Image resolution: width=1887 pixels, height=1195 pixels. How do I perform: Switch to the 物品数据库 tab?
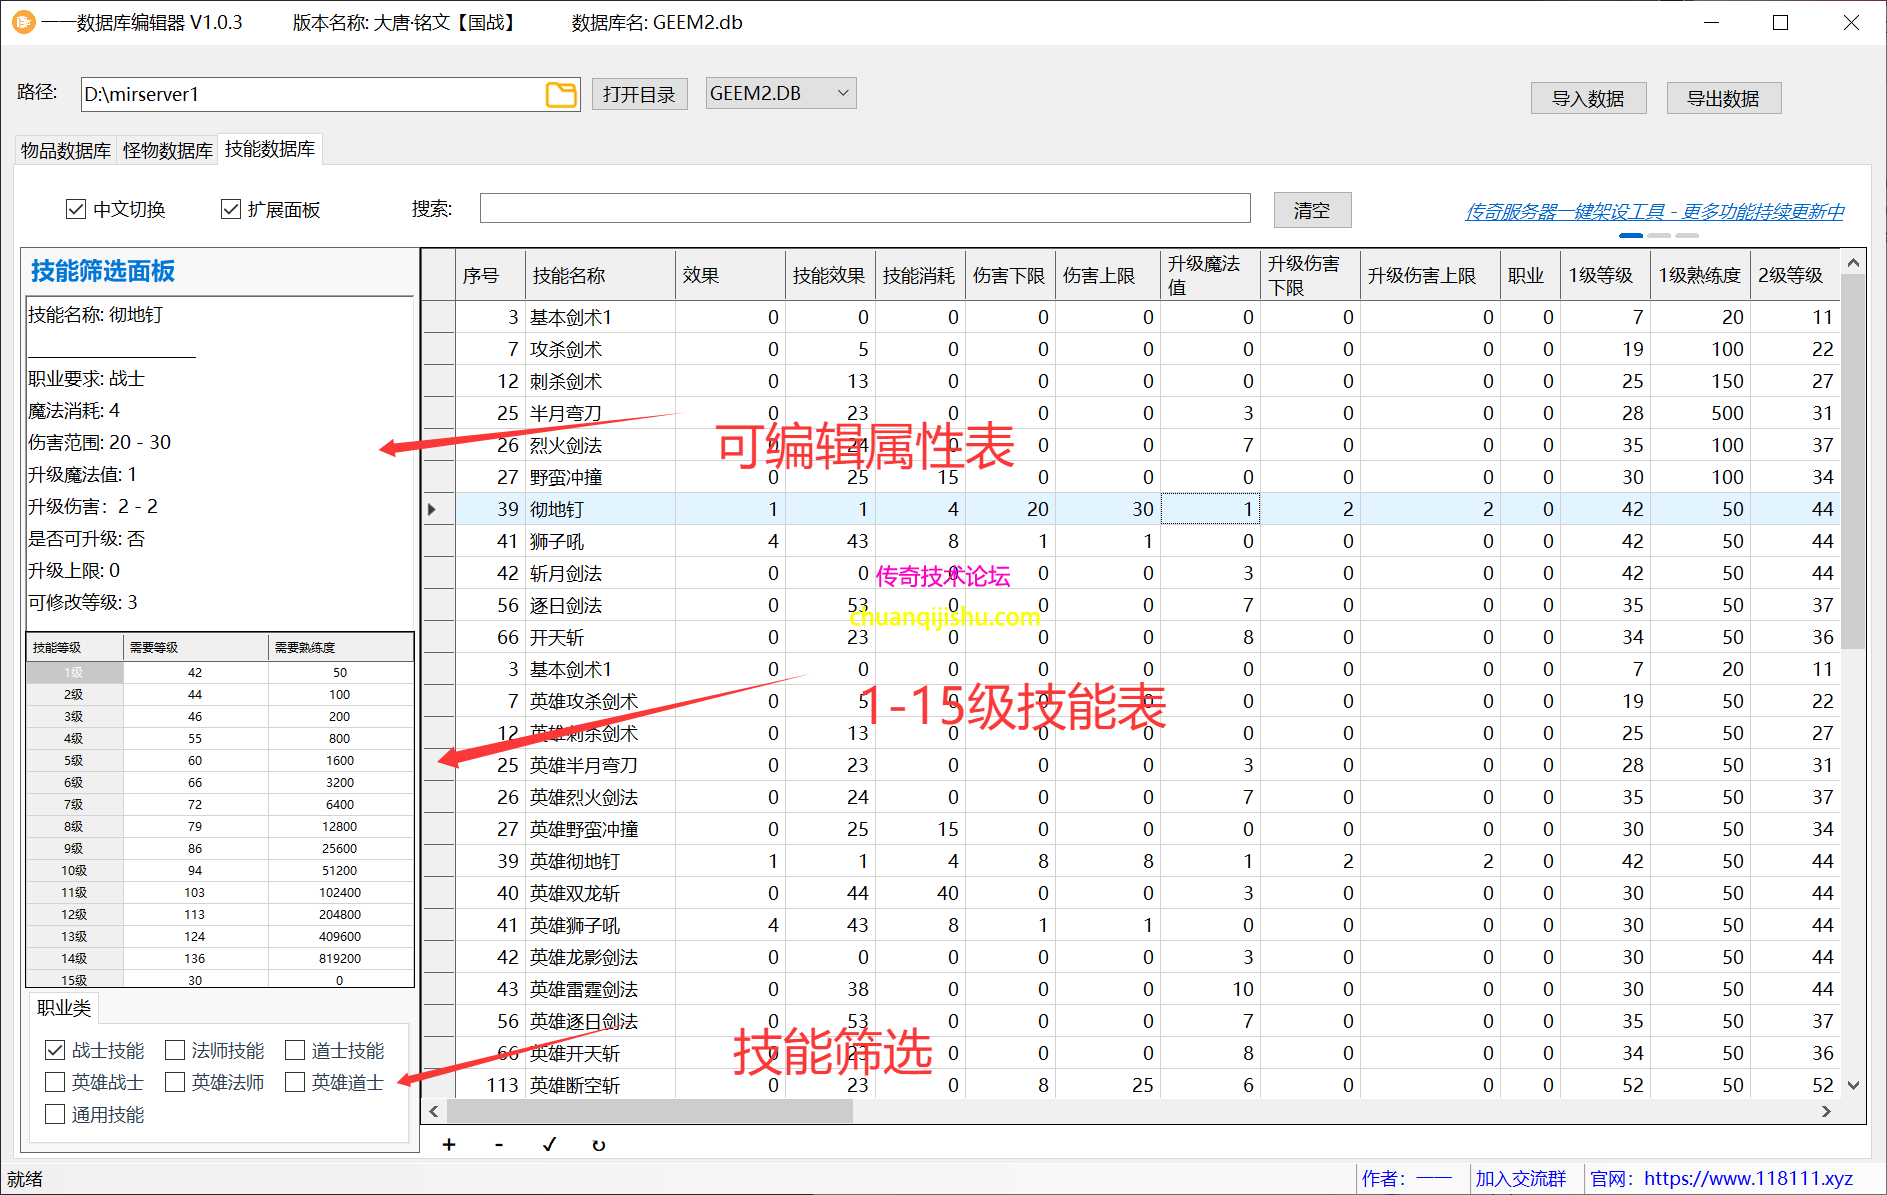[x=66, y=150]
